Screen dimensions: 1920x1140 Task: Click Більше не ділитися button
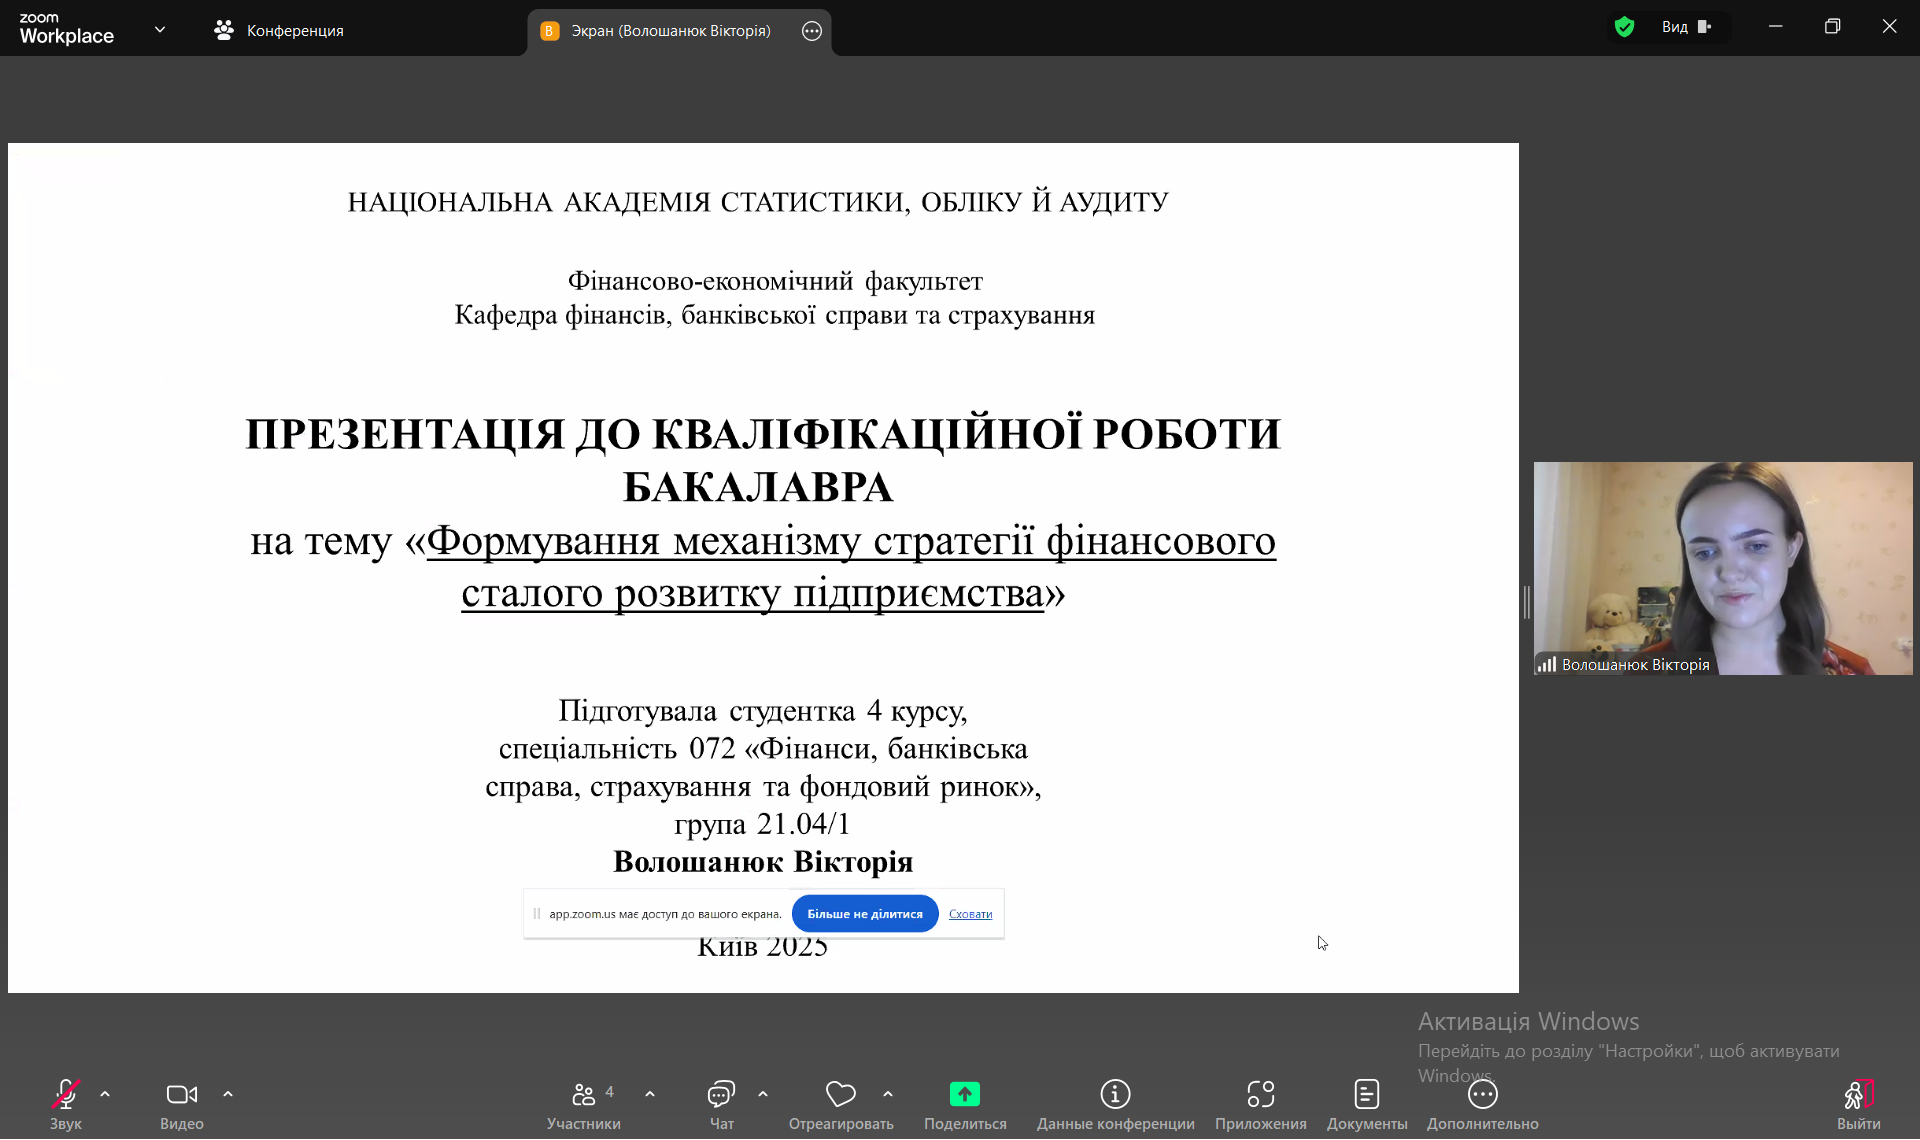click(x=864, y=914)
